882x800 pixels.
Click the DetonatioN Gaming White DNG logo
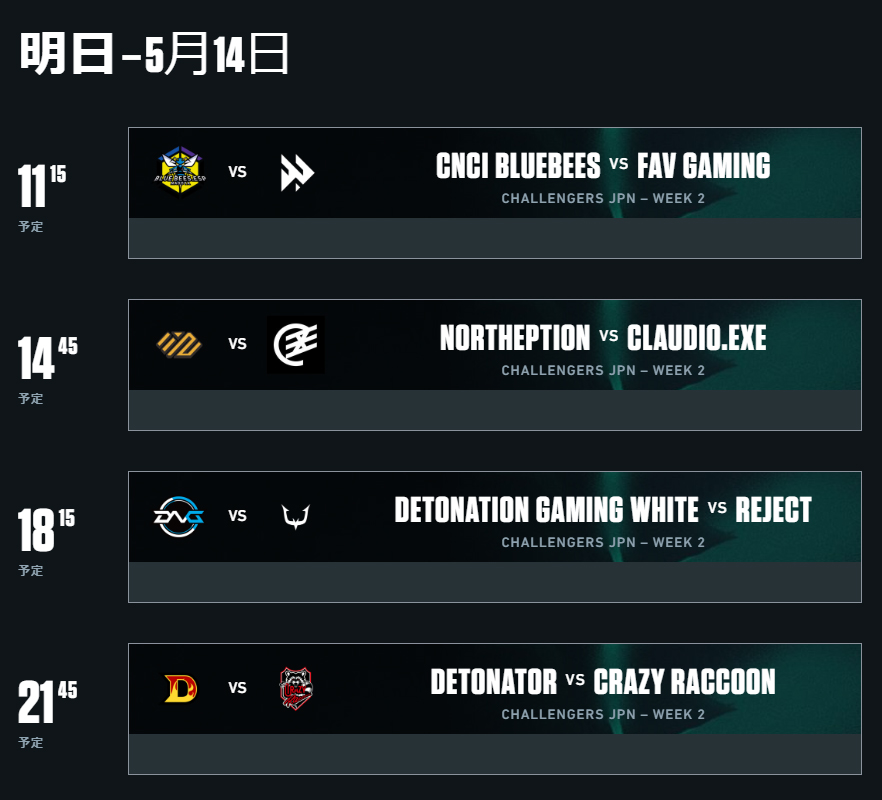pos(179,516)
